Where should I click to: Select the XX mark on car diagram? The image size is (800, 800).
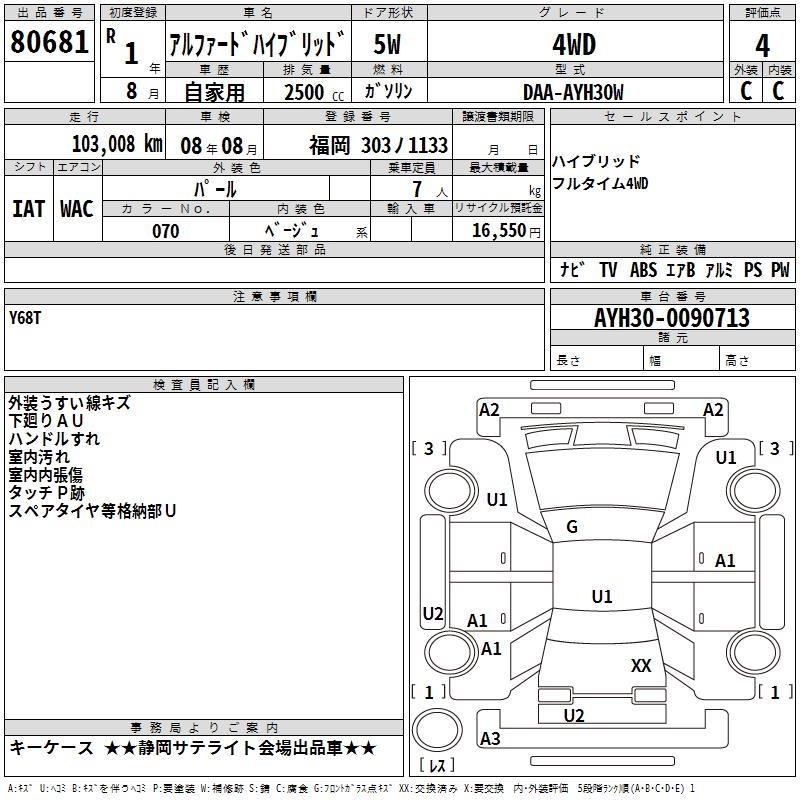click(641, 665)
